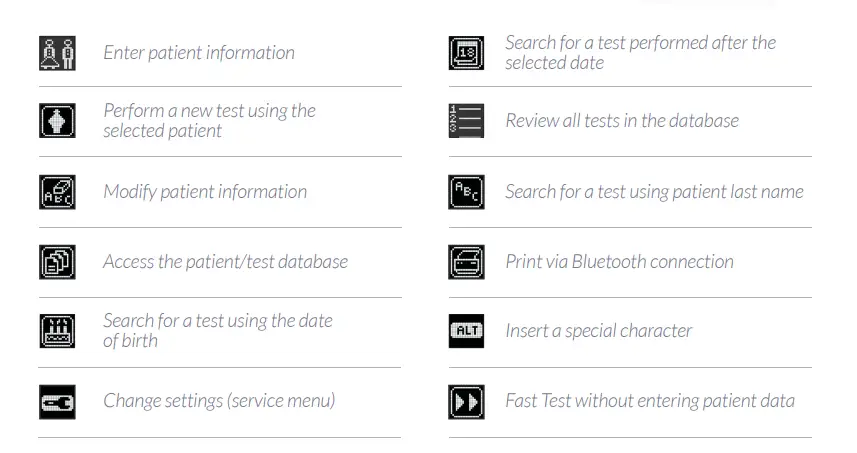The width and height of the screenshot is (857, 453).
Task: Click the 'Enter patient information' text
Action: 199,52
